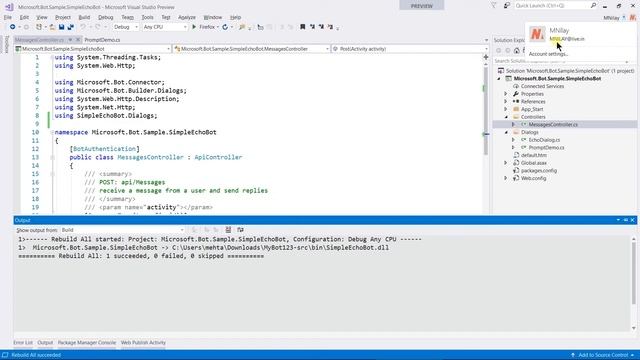Open the Debug menu
The height and width of the screenshot is (360, 640).
tap(106, 18)
